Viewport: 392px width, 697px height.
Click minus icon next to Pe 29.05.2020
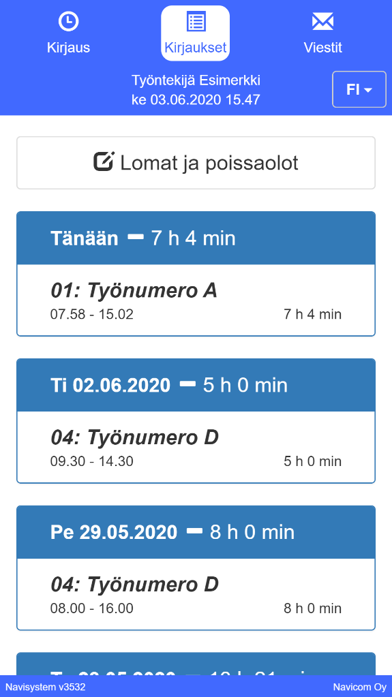194,531
